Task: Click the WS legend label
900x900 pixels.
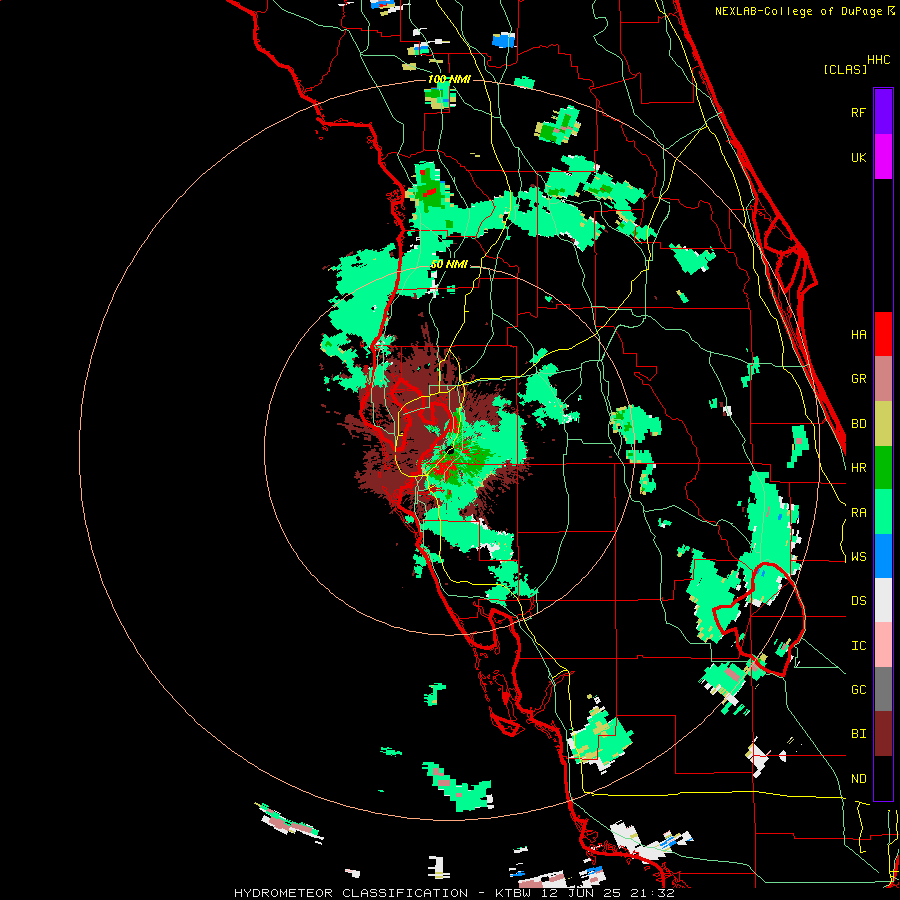Action: (x=858, y=557)
